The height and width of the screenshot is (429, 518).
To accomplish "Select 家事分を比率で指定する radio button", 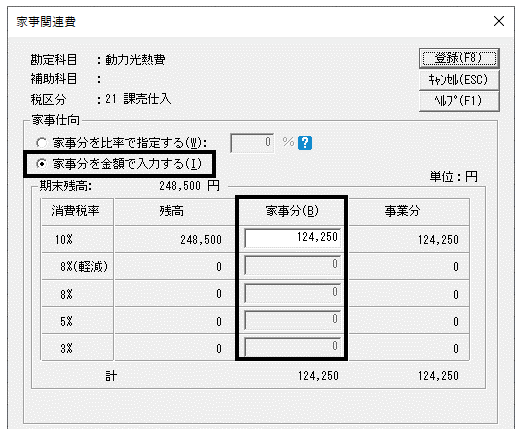I will click(x=41, y=143).
